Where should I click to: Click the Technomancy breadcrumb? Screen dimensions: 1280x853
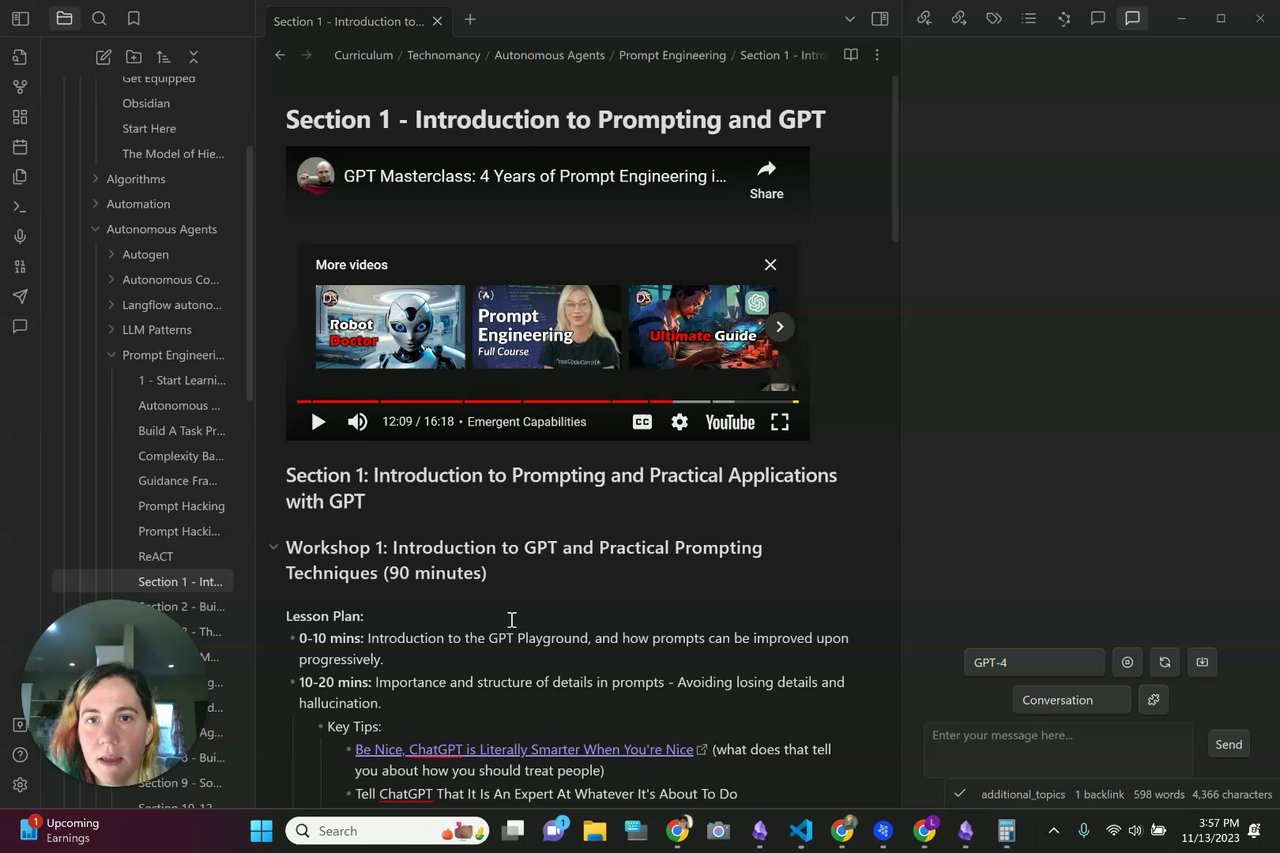(x=444, y=55)
